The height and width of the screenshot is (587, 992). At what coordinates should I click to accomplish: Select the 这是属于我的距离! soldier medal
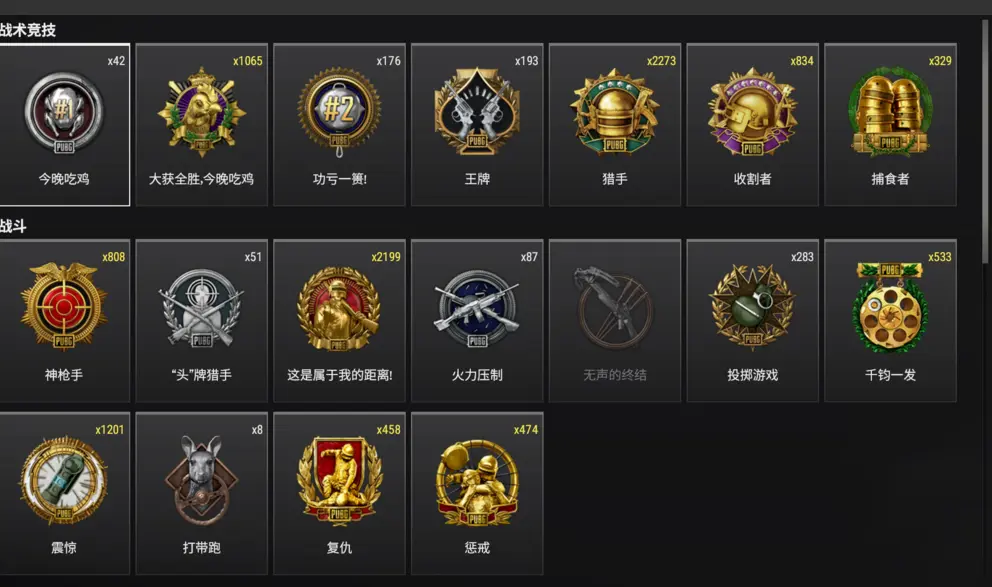pos(340,321)
